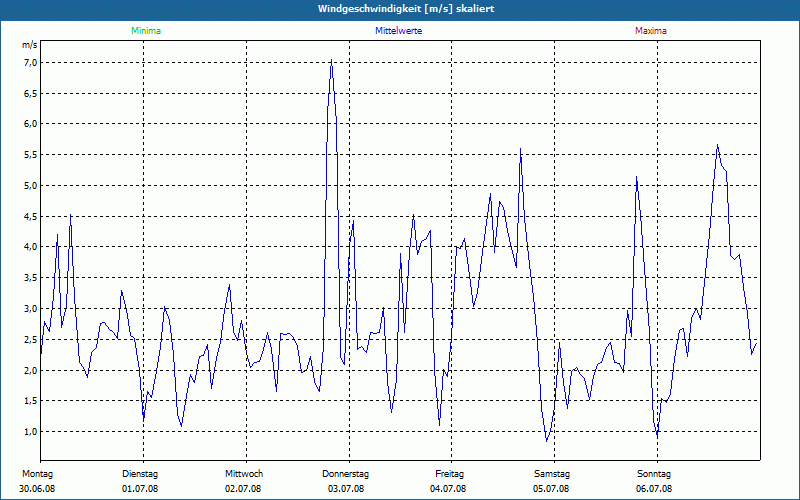Click the 3,5 y-axis value
The width and height of the screenshot is (800, 500).
[x=31, y=278]
